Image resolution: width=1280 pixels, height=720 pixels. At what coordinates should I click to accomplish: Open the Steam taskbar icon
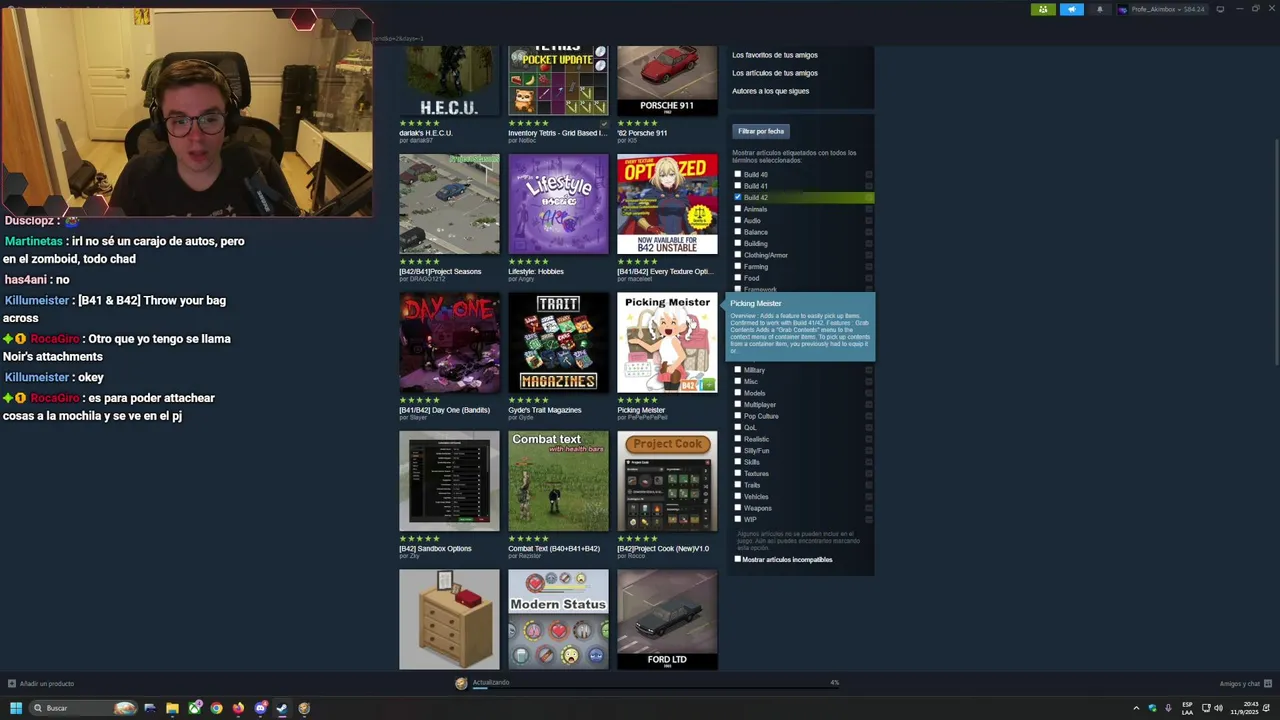pyautogui.click(x=282, y=708)
